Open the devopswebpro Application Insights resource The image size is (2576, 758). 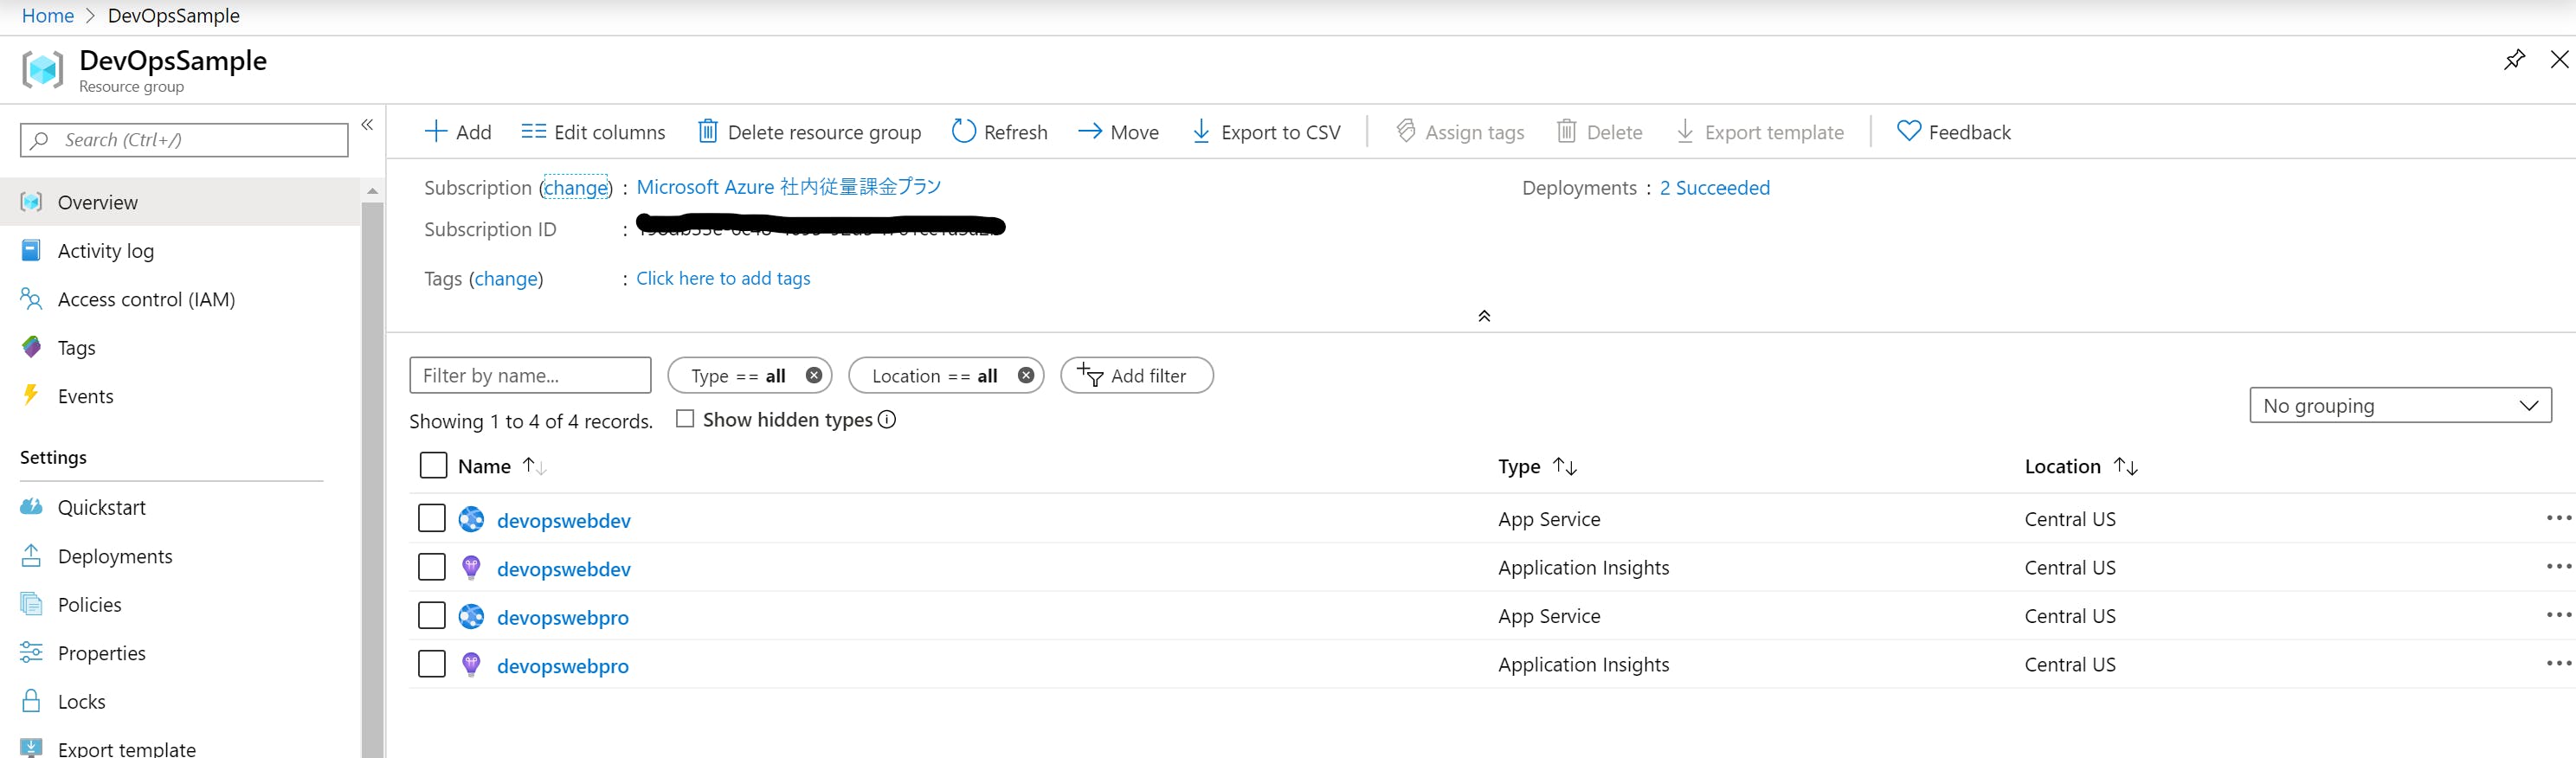tap(563, 665)
